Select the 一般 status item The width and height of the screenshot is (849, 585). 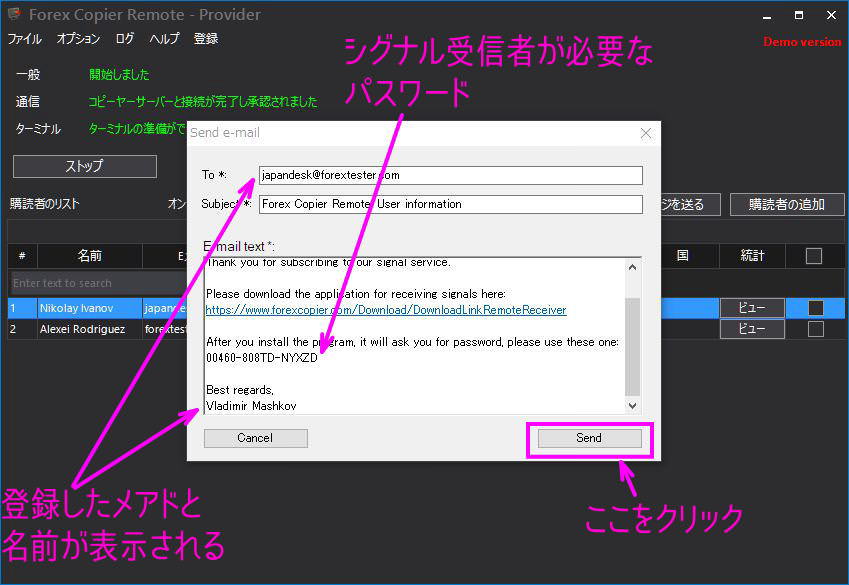click(x=26, y=74)
